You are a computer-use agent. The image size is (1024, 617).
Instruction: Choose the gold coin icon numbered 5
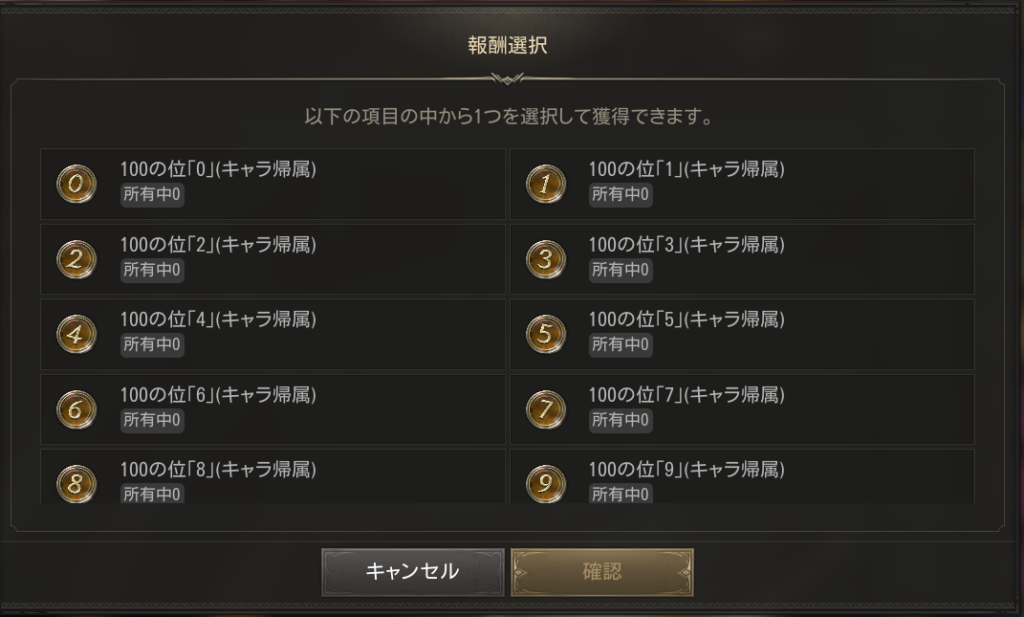point(545,334)
